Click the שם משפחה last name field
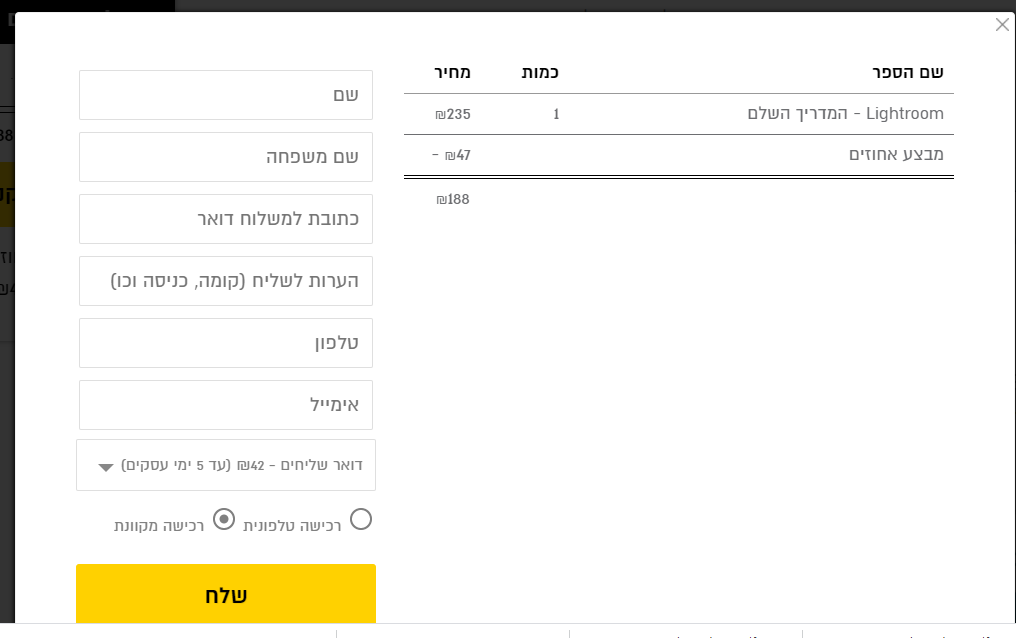This screenshot has width=1016, height=638. [225, 156]
